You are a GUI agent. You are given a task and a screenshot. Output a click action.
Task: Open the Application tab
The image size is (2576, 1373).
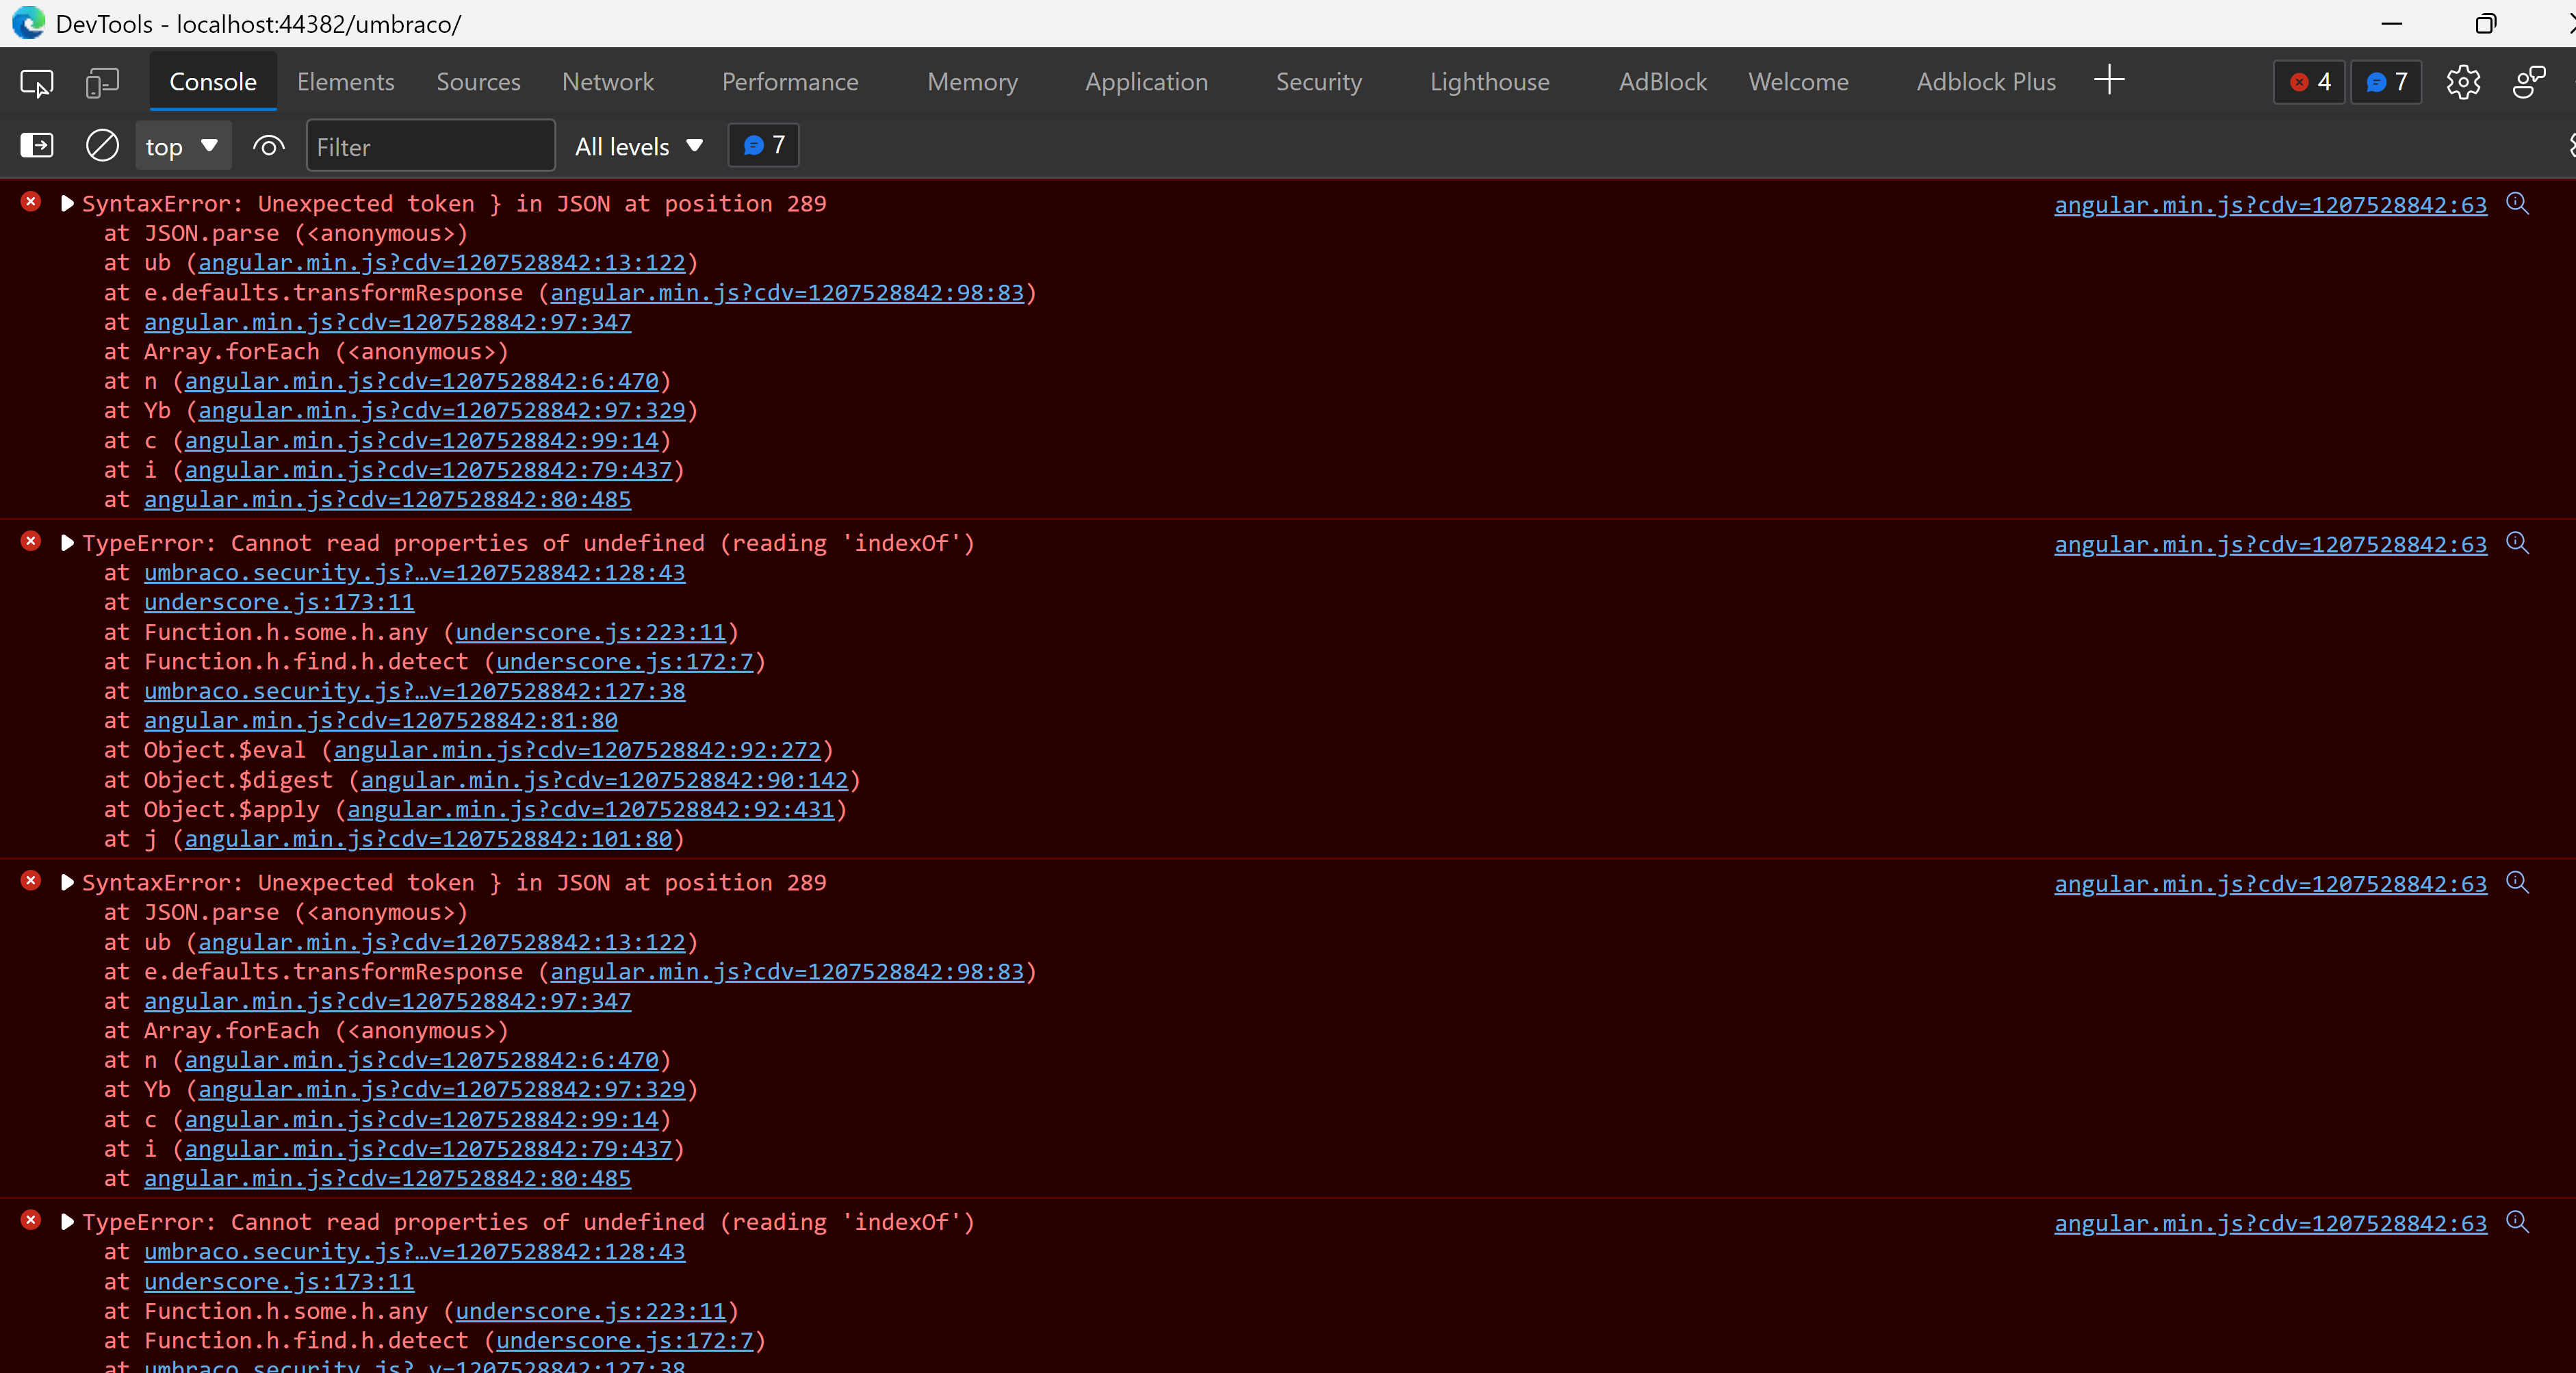(1146, 82)
